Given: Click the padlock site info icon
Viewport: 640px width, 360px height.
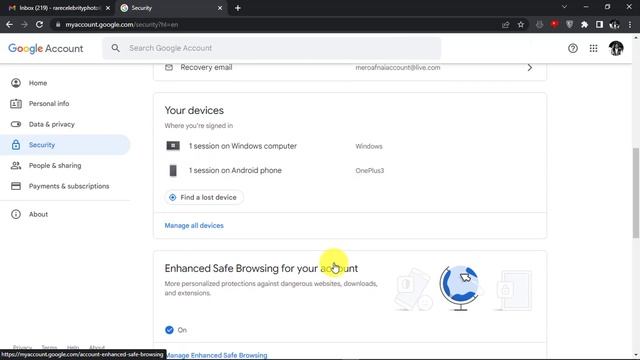Looking at the screenshot, I should 58,24.
